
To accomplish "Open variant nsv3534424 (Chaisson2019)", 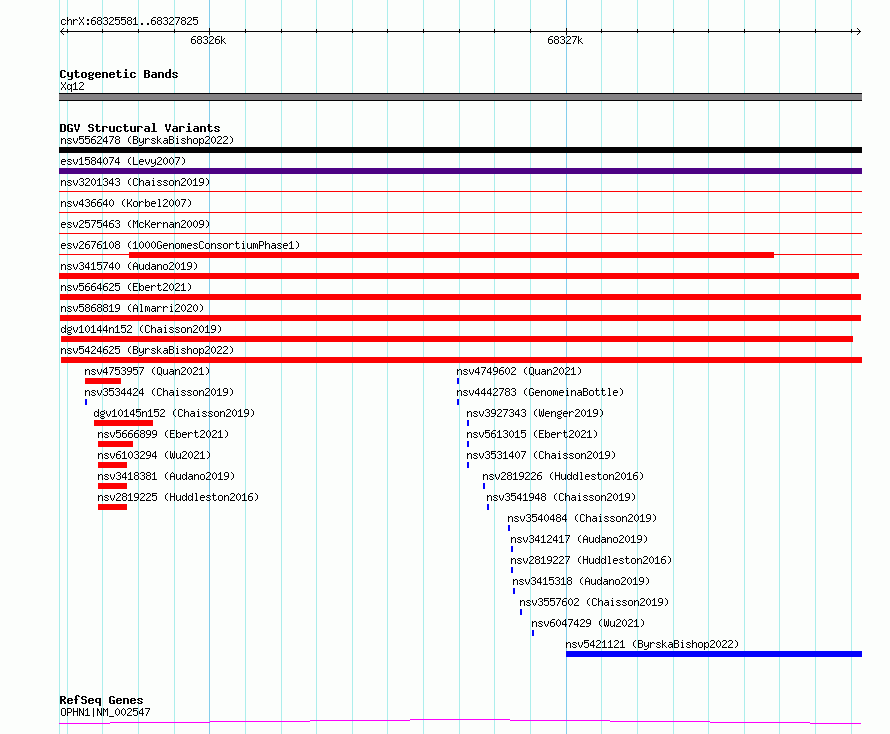I will (x=159, y=392).
